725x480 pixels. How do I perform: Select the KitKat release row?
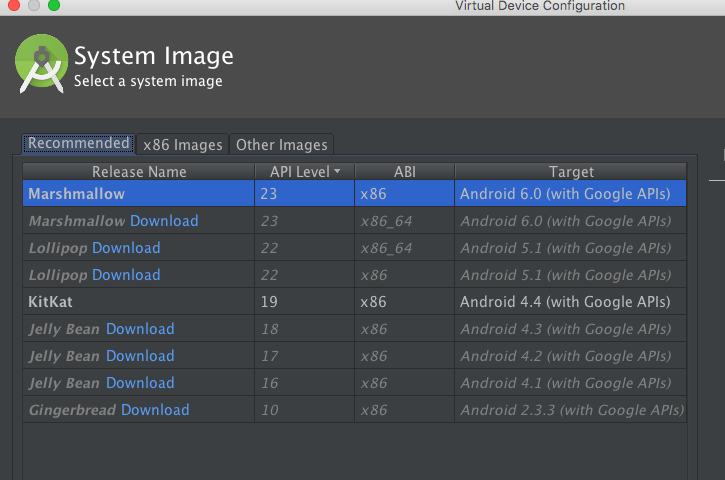pyautogui.click(x=355, y=302)
